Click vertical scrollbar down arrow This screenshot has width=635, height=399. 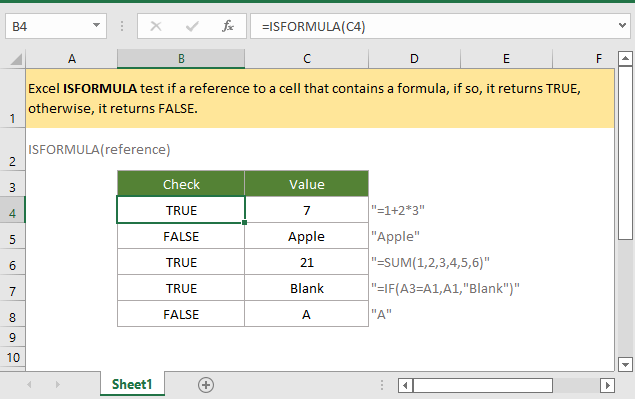(625, 364)
